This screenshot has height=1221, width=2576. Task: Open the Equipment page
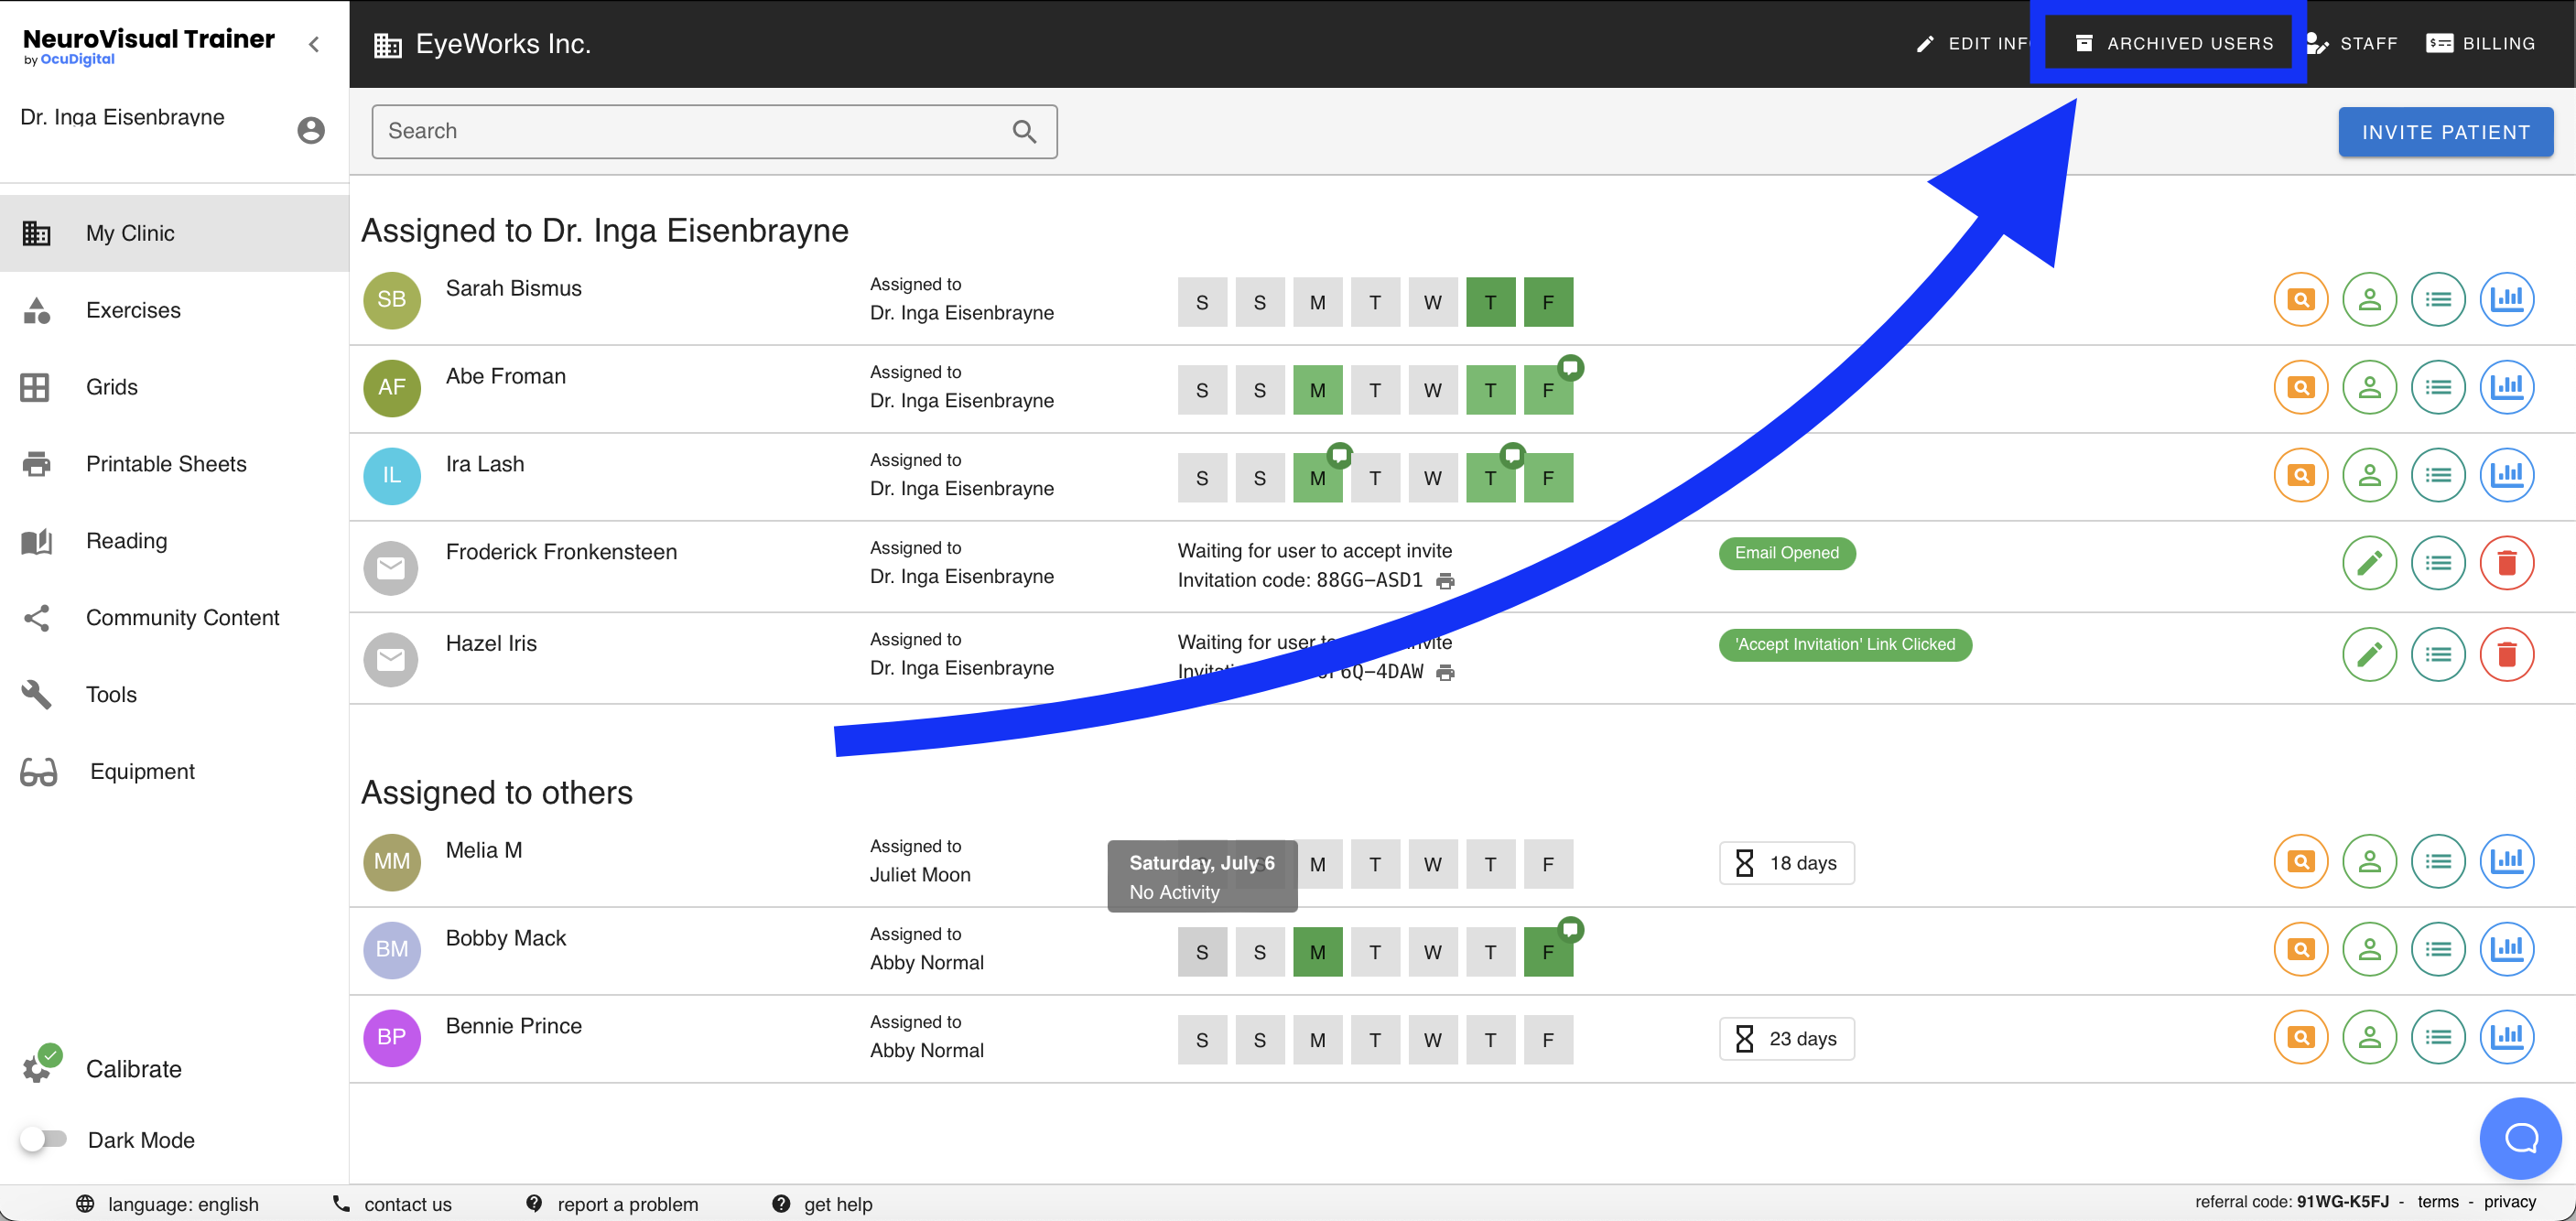point(174,772)
